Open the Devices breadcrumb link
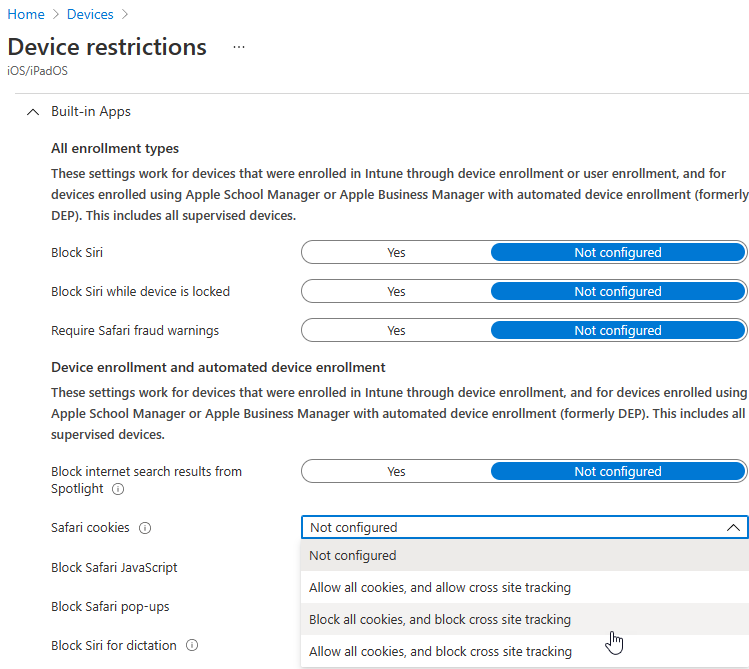Image resolution: width=749 pixels, height=669 pixels. point(90,14)
